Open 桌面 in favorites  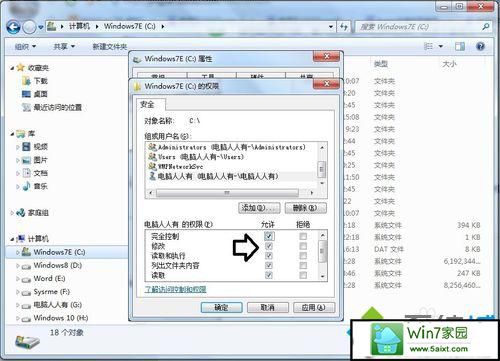[x=35, y=94]
